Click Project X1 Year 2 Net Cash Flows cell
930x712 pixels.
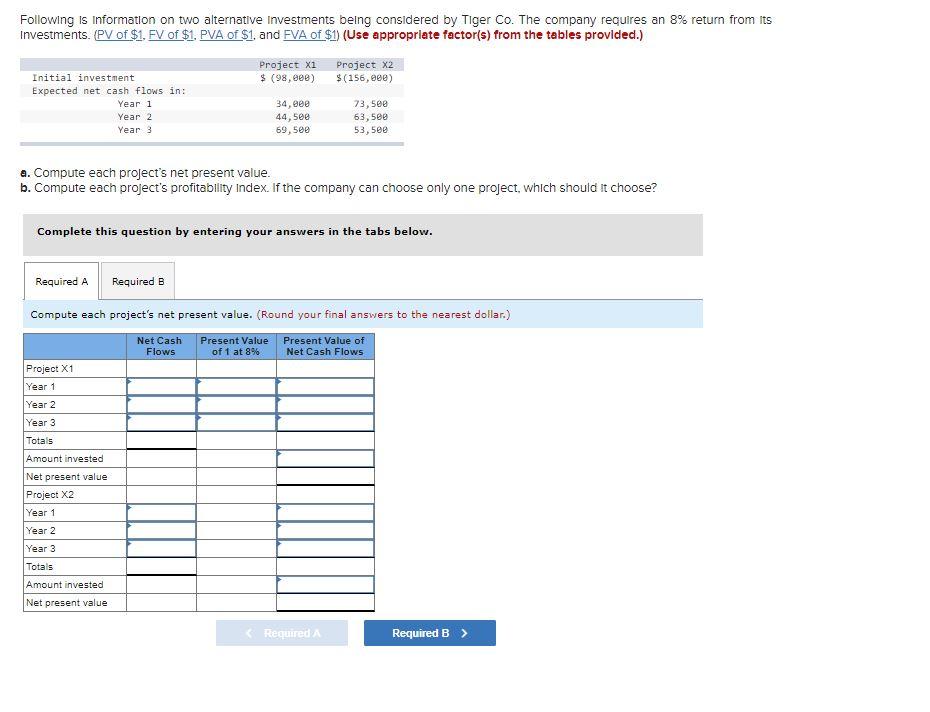tap(160, 405)
